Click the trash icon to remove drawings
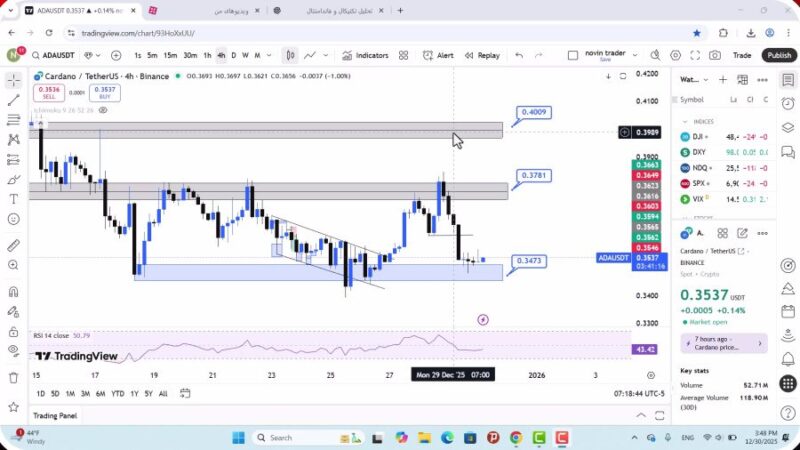The image size is (800, 450). [x=13, y=378]
